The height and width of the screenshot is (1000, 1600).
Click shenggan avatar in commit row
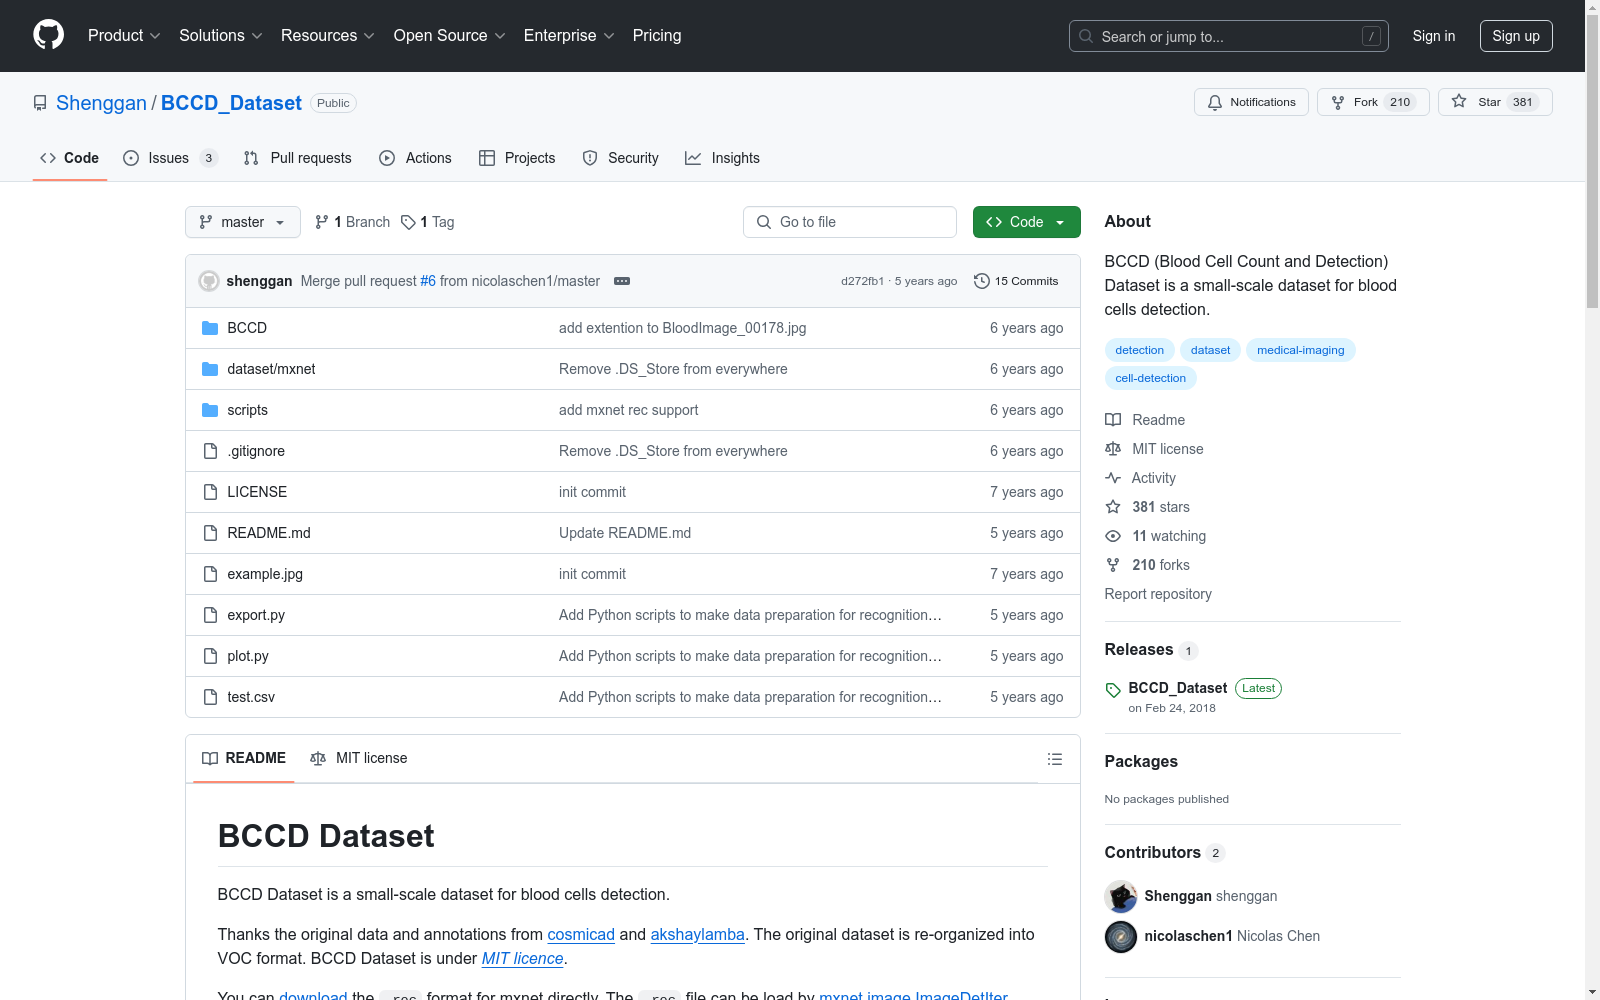tap(209, 281)
